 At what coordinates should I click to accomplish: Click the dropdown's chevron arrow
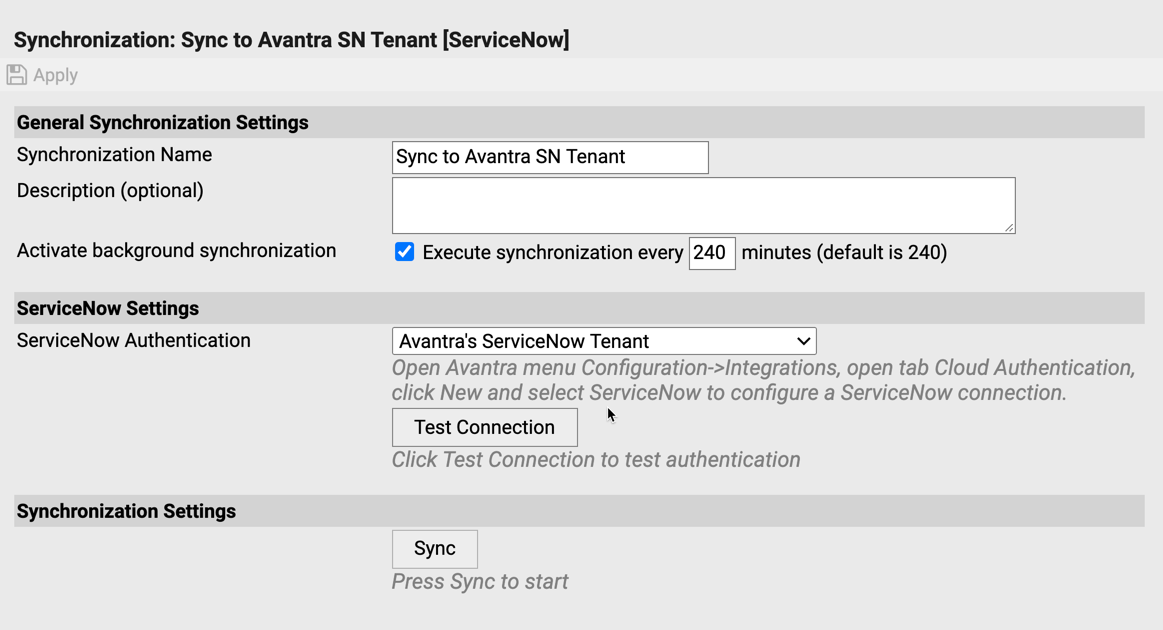[x=803, y=341]
